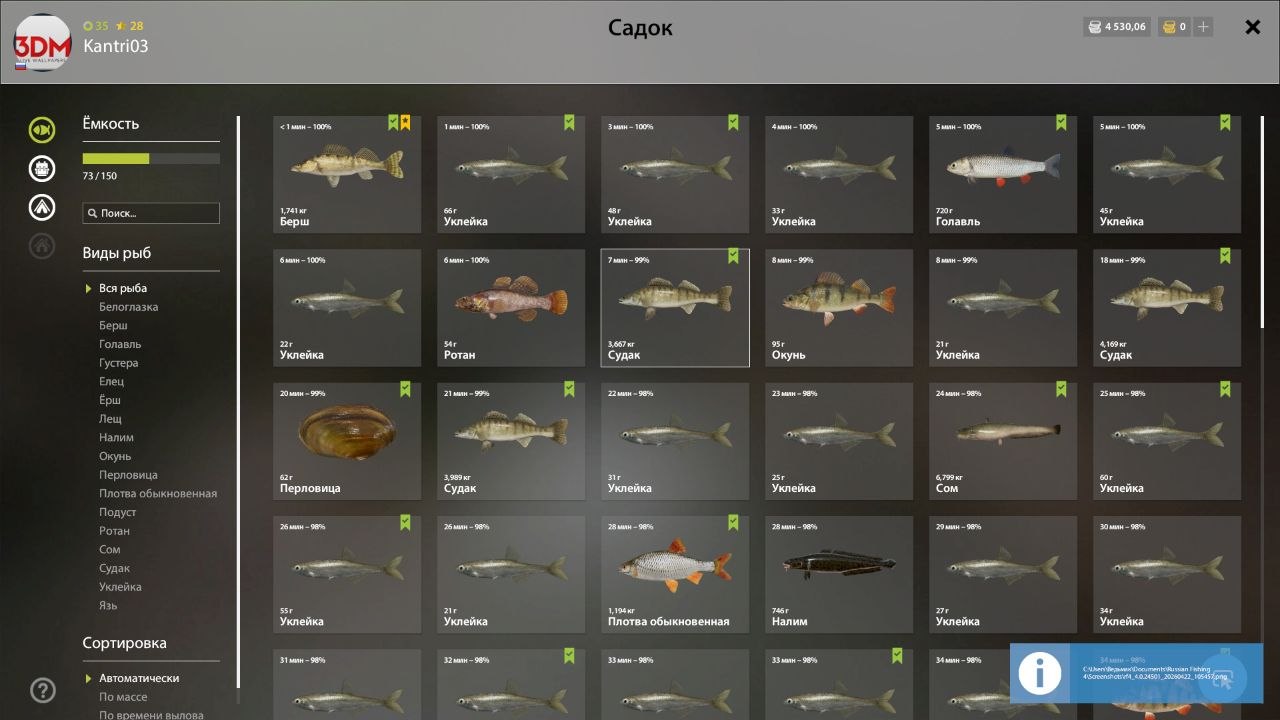Open the fish keepnet sidebar icon
Screen dimensions: 1280x720
click(42, 130)
